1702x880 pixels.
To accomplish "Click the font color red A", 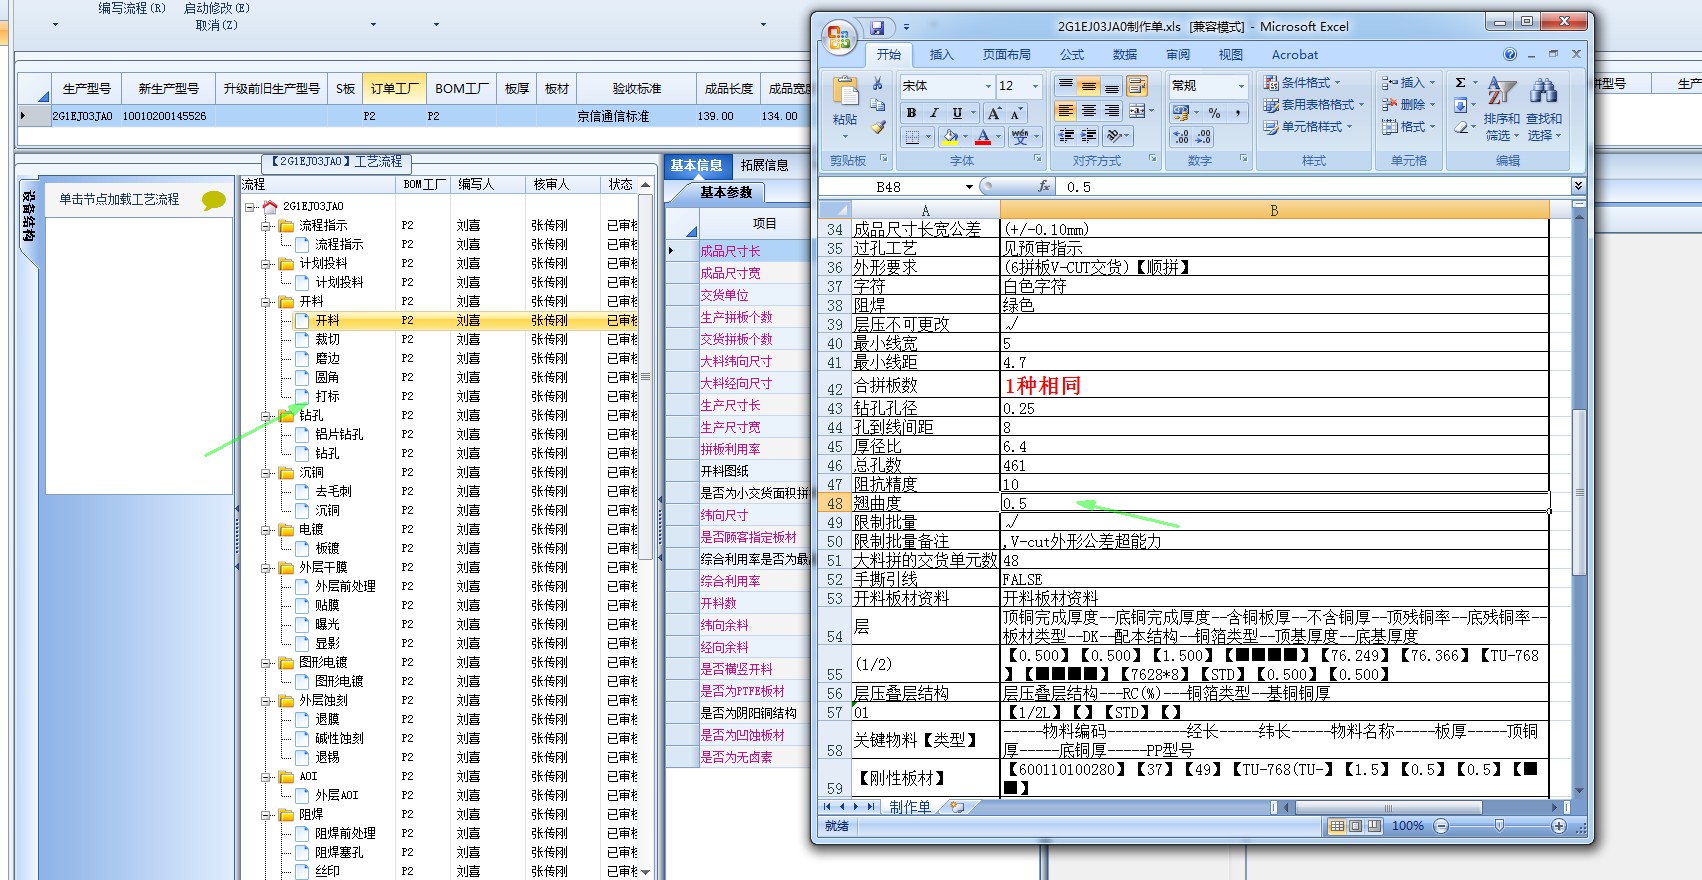I will click(x=983, y=137).
